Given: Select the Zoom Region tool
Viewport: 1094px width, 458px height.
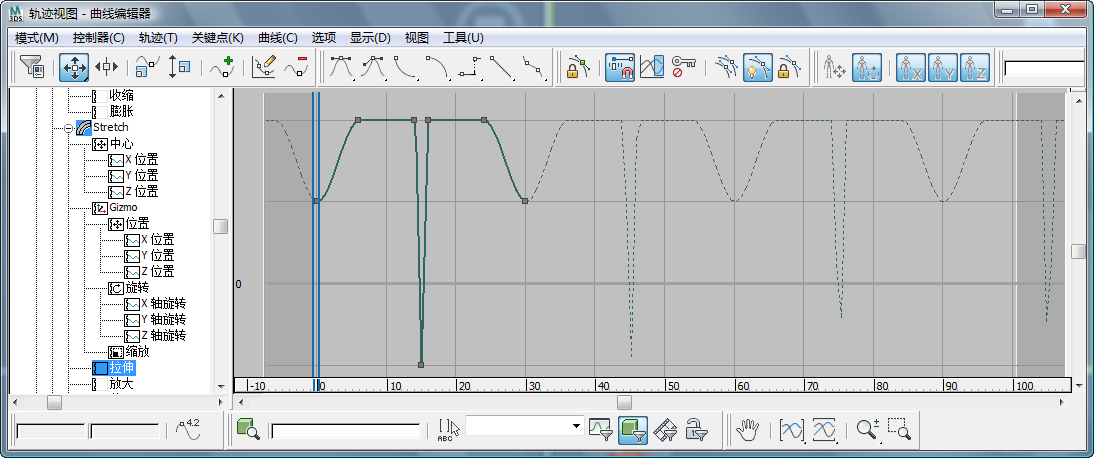Looking at the screenshot, I should (899, 429).
